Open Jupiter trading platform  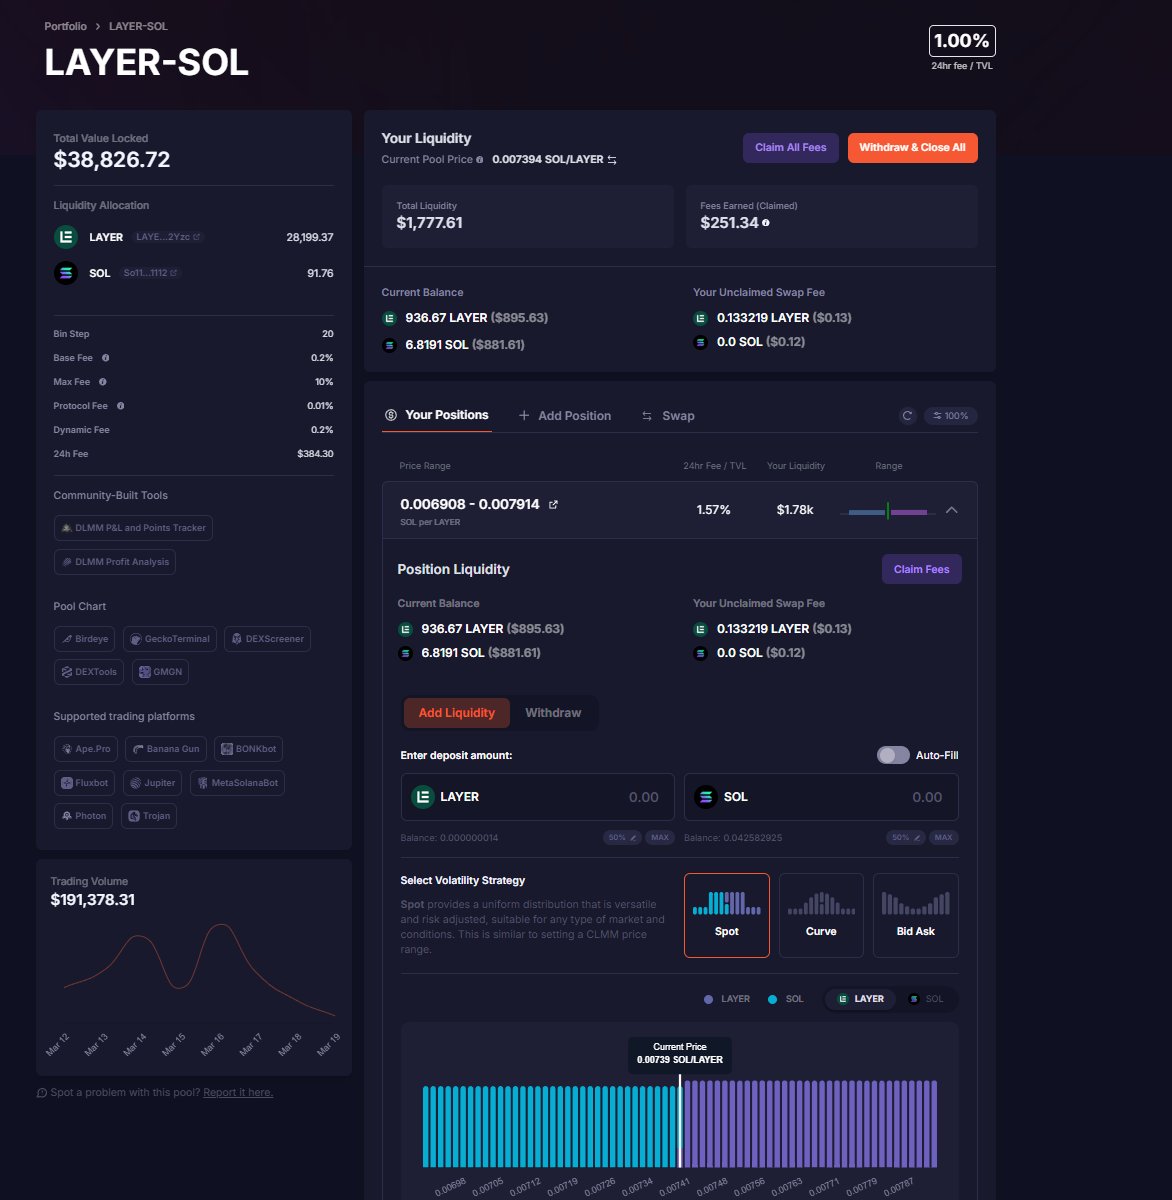pos(153,783)
